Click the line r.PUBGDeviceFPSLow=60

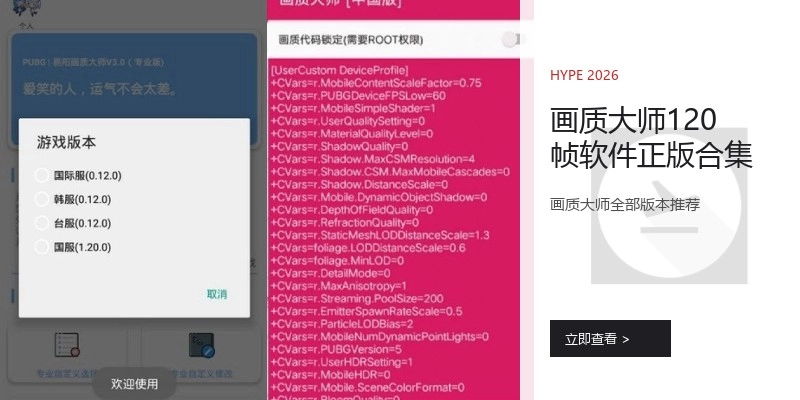tap(358, 96)
